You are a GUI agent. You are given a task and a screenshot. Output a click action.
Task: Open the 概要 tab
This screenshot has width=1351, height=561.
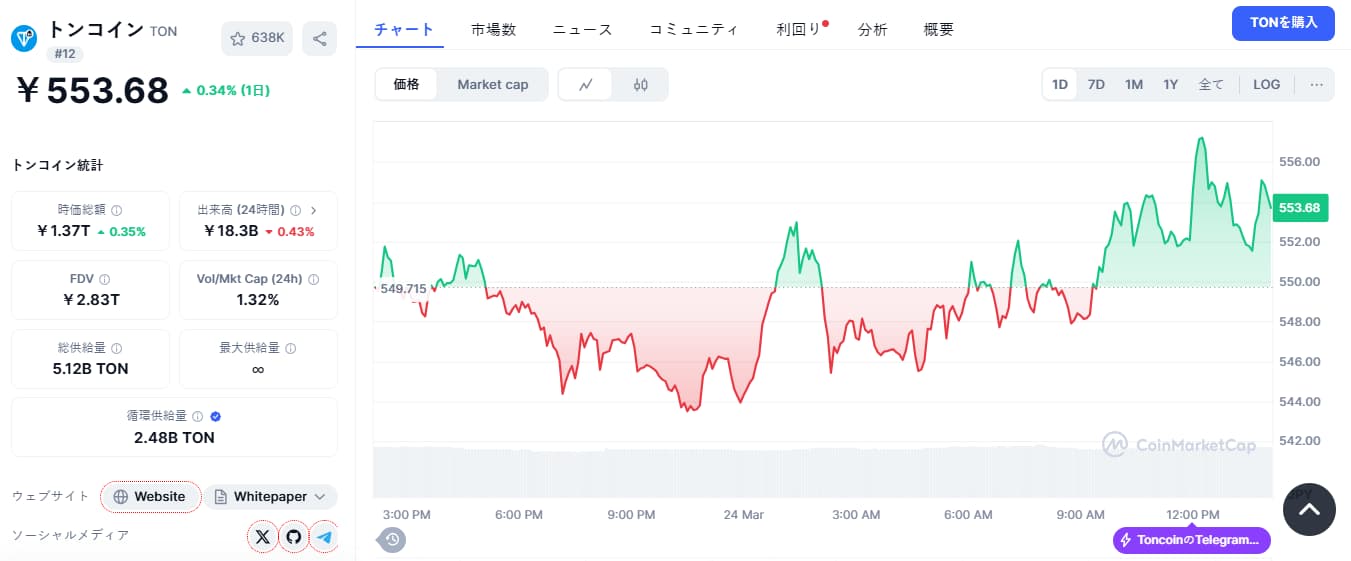point(938,29)
